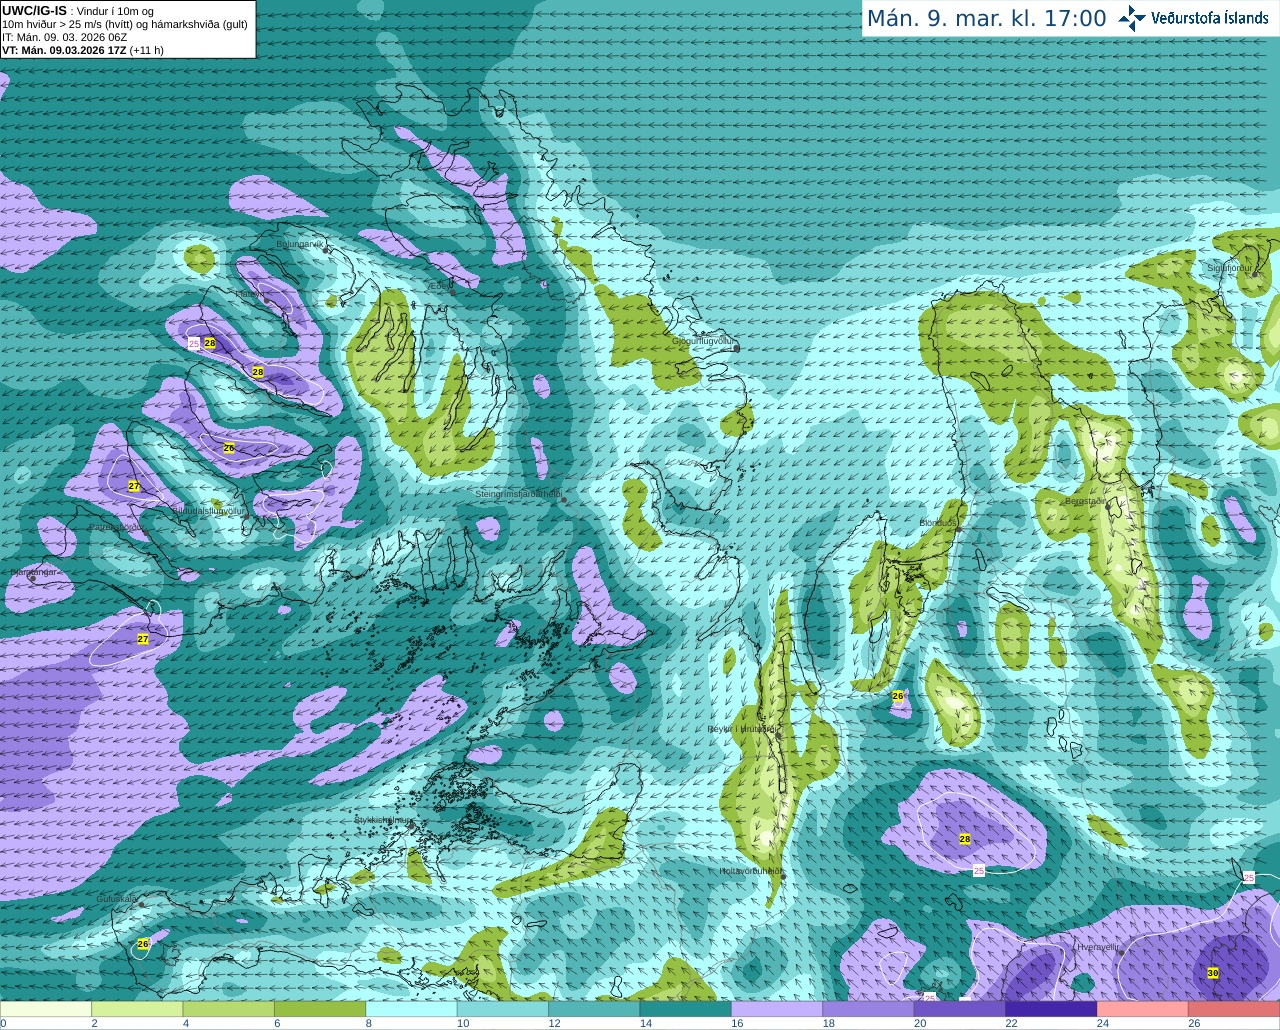Click the pale yellow 0–2 legend swatch
The height and width of the screenshot is (1030, 1280).
(x=46, y=1009)
